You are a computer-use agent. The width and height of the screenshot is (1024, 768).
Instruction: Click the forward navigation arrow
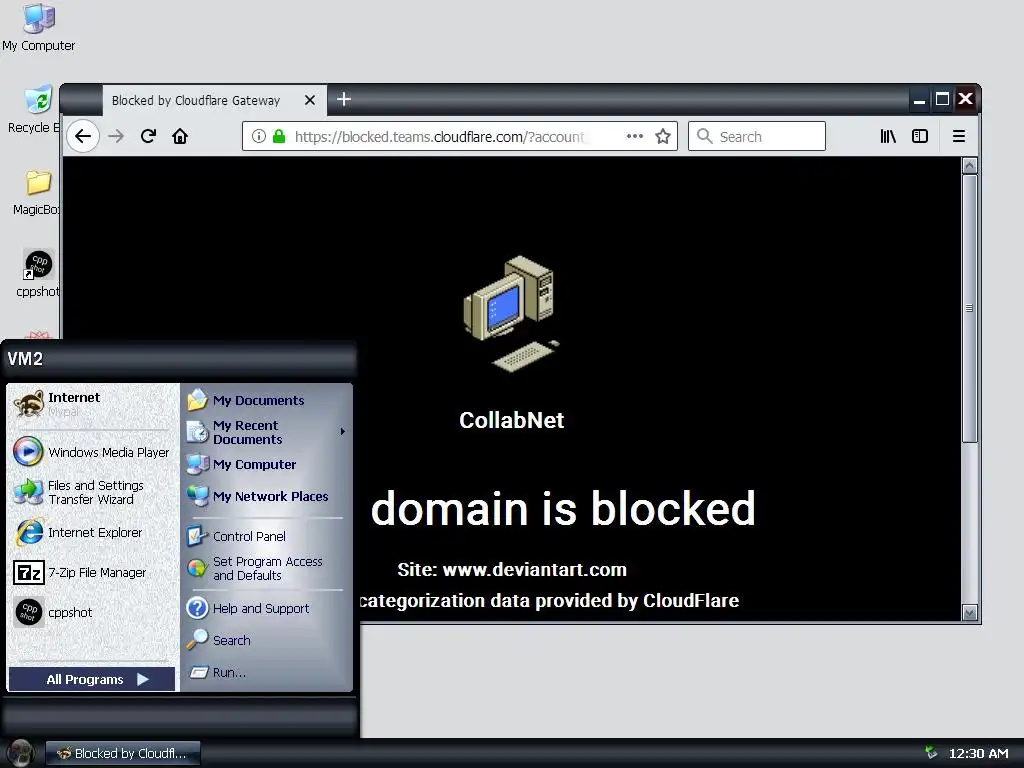pos(116,136)
